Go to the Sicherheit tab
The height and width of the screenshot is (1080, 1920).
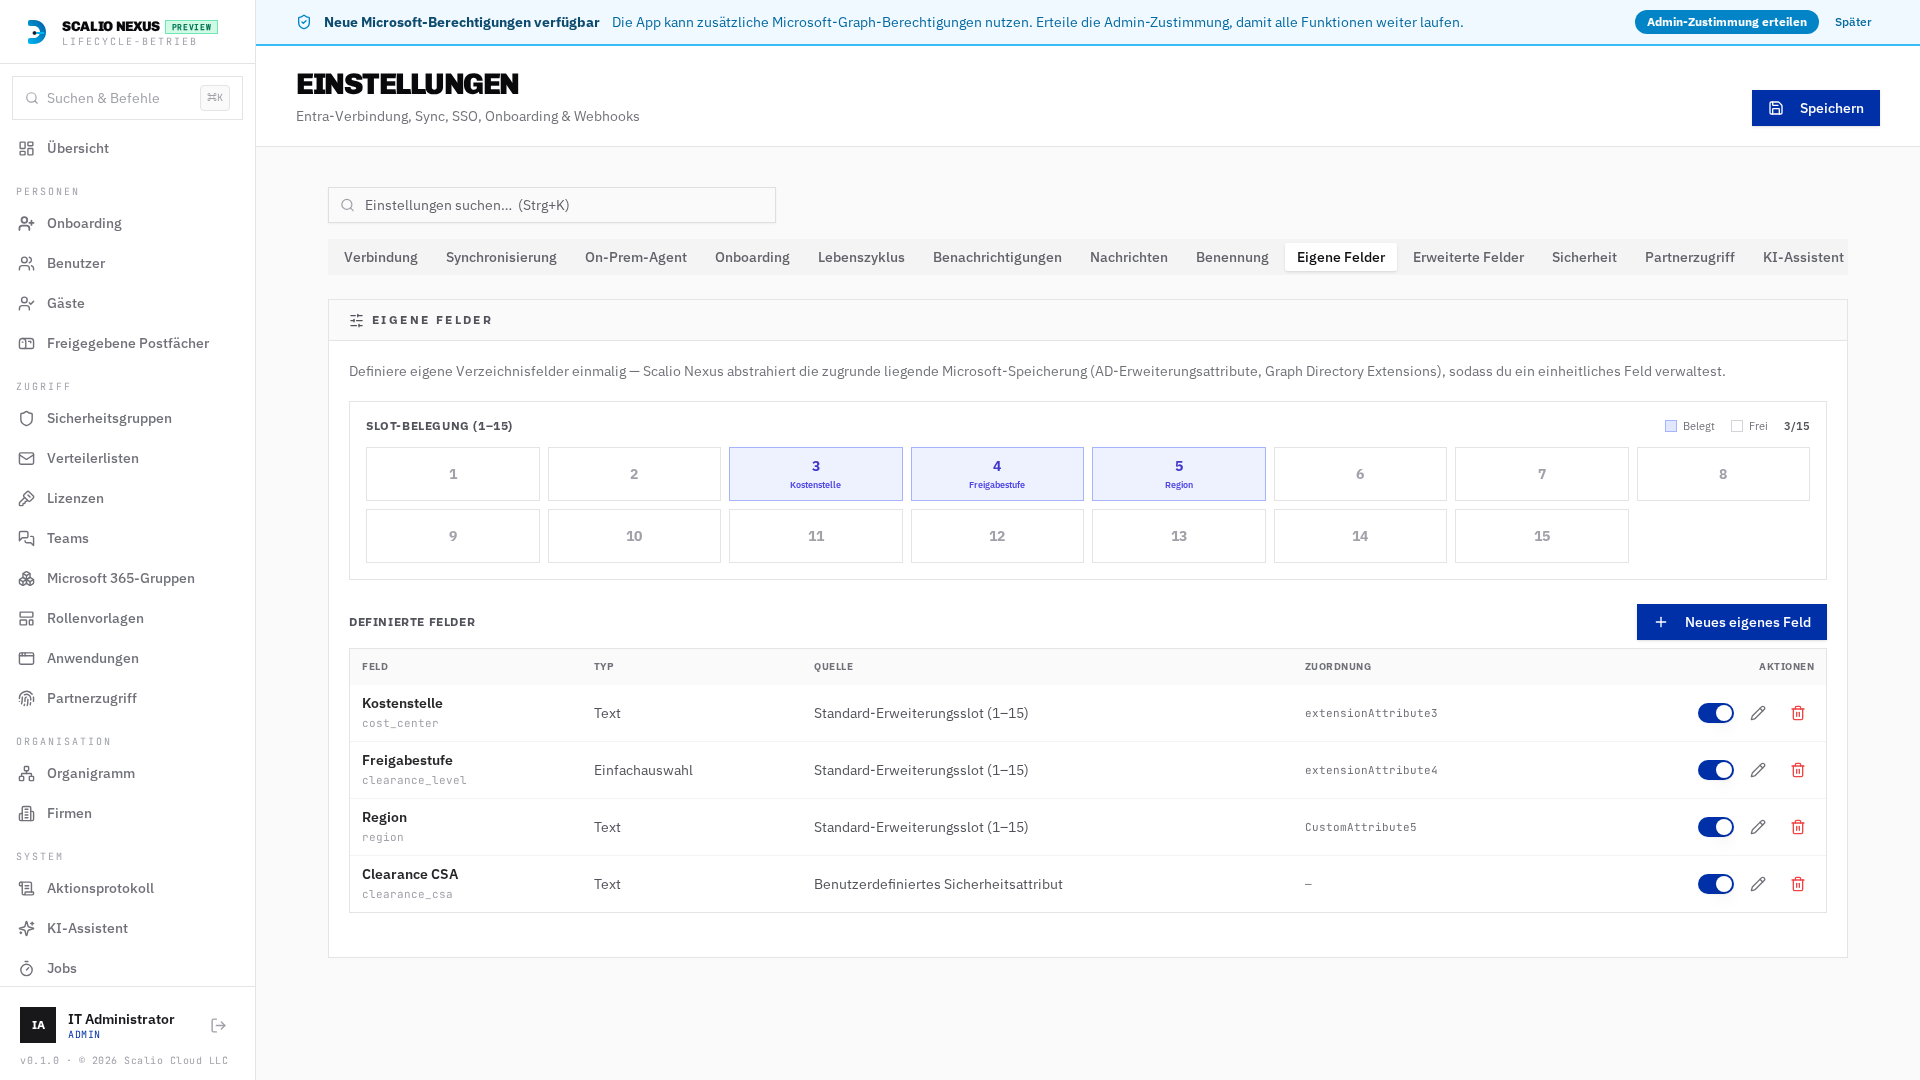click(x=1584, y=257)
